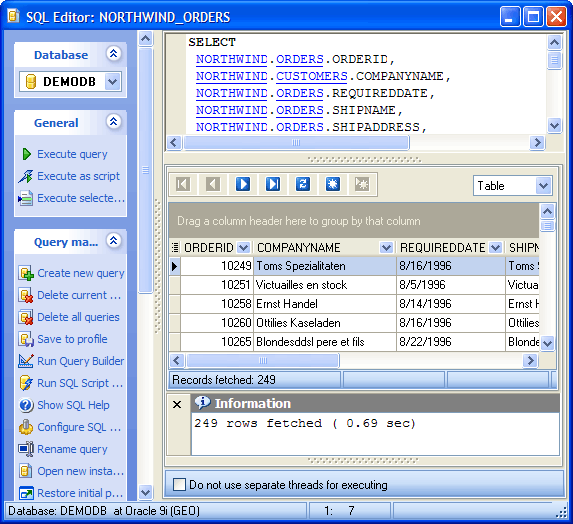Screen dimensions: 573x524
Task: Open the COMPANYNAME column filter dropdown
Action: (x=386, y=248)
